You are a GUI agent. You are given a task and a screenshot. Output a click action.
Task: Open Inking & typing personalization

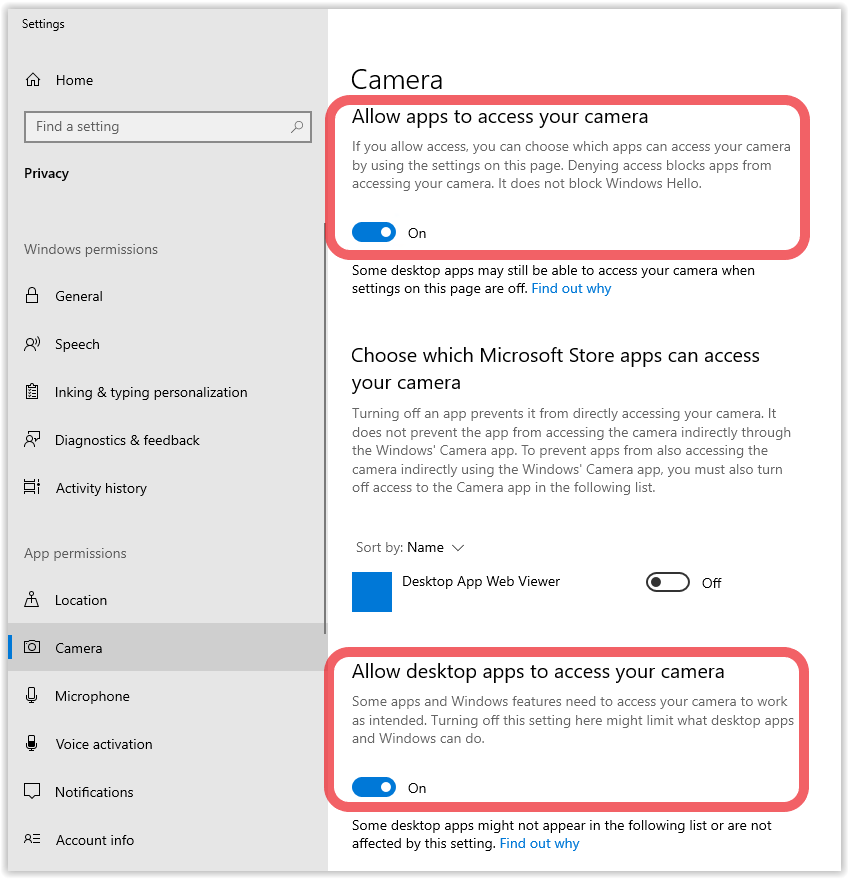pos(151,392)
